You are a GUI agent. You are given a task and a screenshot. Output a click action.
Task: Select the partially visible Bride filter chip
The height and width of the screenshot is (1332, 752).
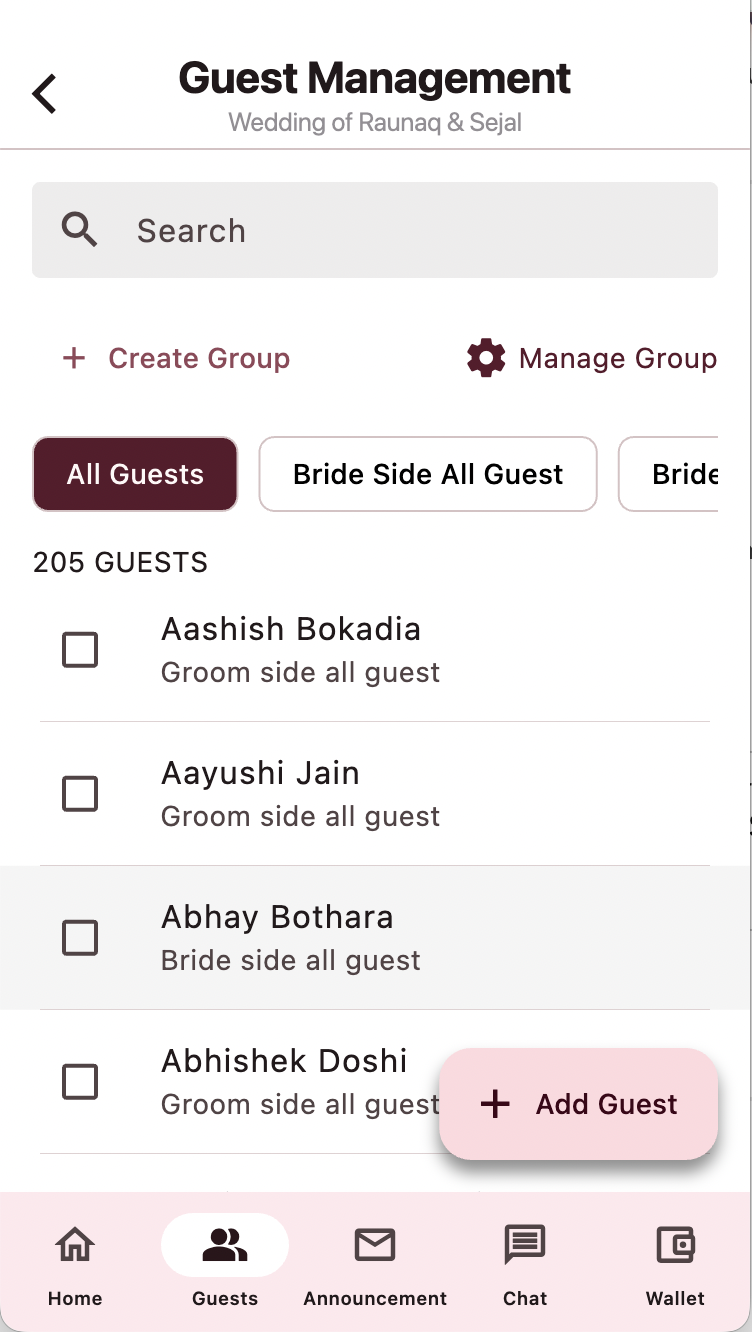(x=680, y=474)
